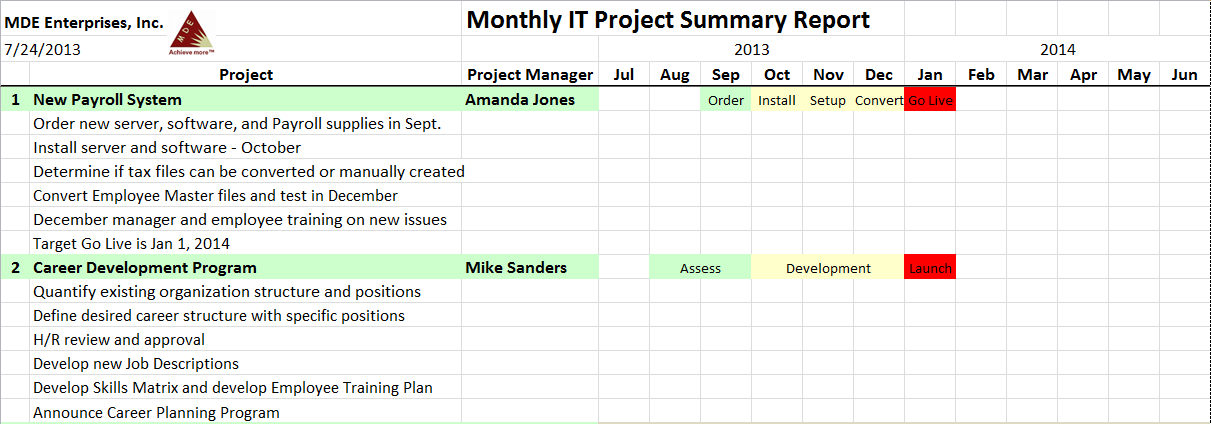Click the Jul month header
Image resolution: width=1211 pixels, height=424 pixels.
tap(624, 75)
